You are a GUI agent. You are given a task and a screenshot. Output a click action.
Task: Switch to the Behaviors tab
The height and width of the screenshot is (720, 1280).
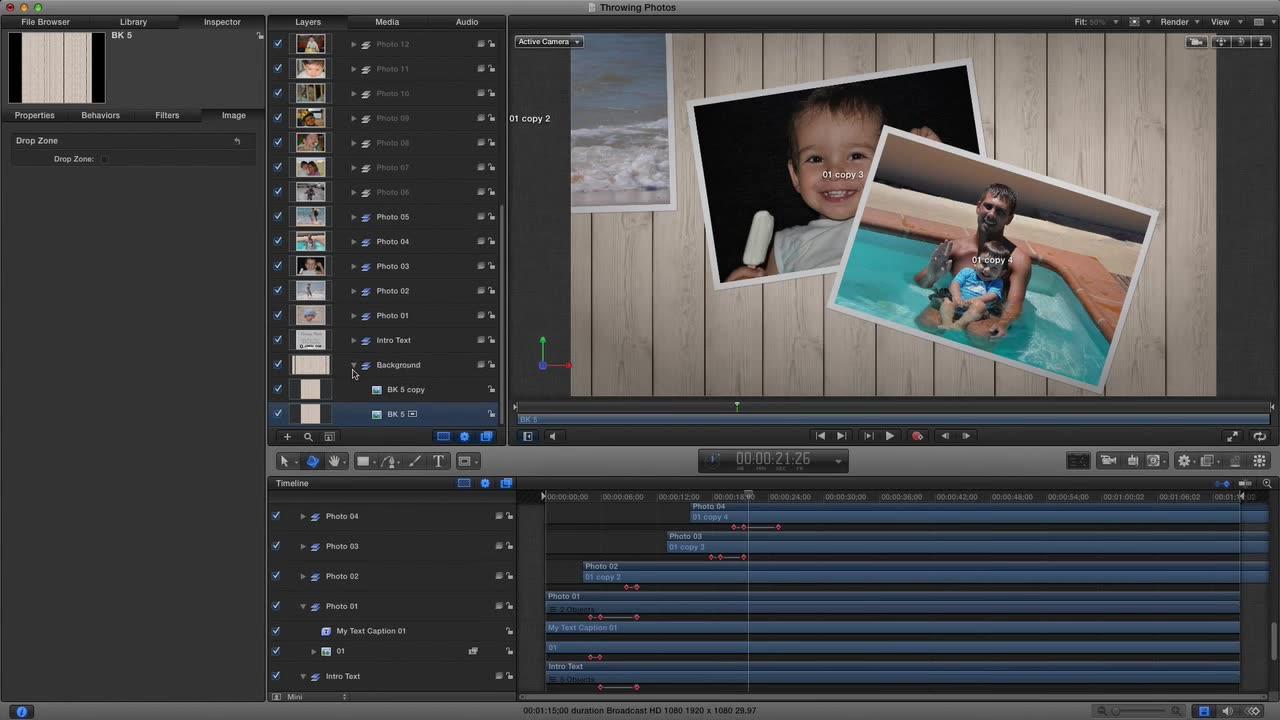point(100,115)
